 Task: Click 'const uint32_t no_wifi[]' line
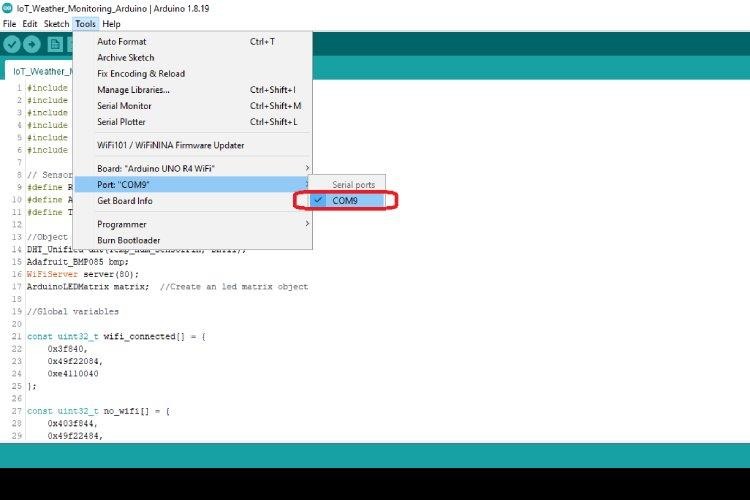98,411
